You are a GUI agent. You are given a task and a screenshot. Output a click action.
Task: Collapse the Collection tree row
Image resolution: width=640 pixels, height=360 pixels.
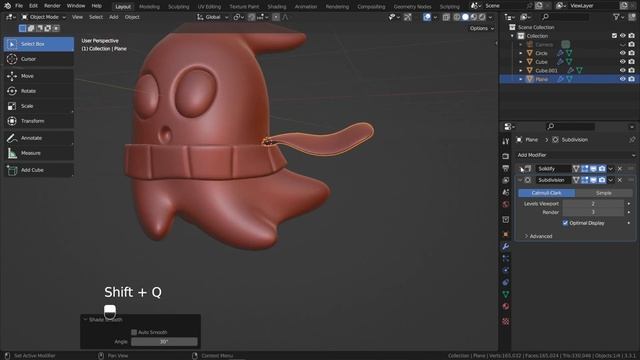(513, 36)
